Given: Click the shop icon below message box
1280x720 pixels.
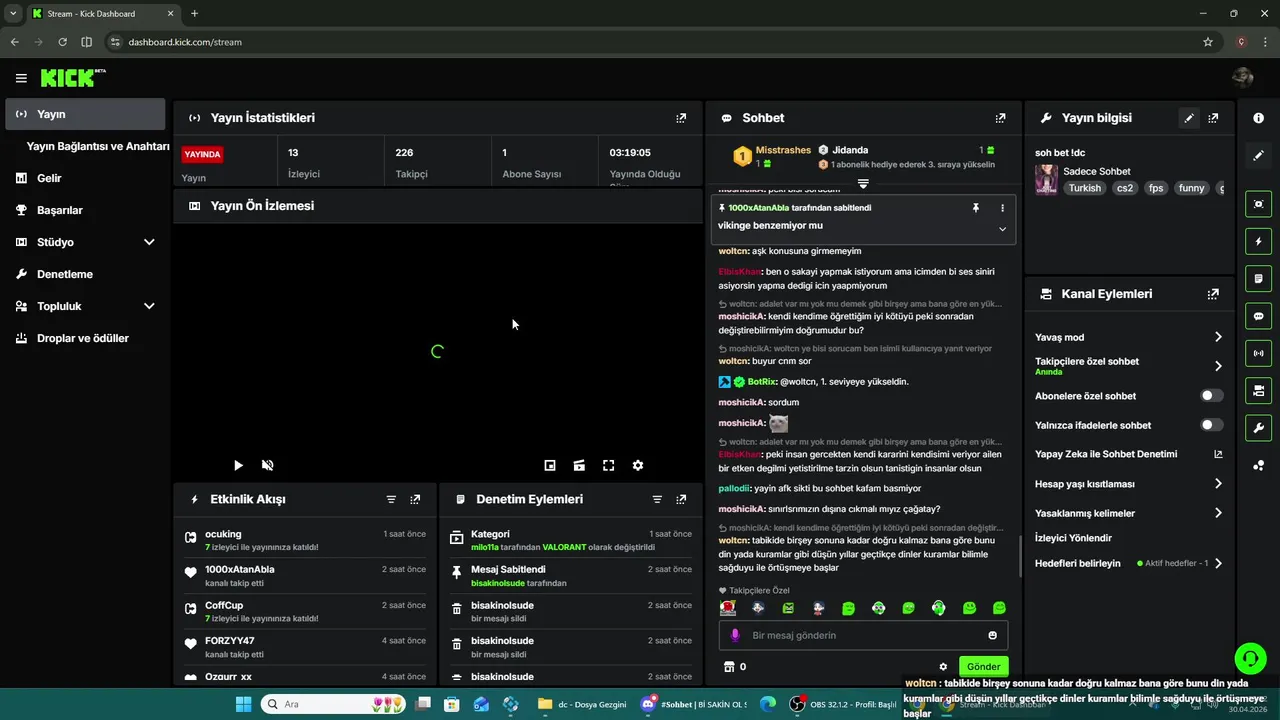Looking at the screenshot, I should pos(729,667).
